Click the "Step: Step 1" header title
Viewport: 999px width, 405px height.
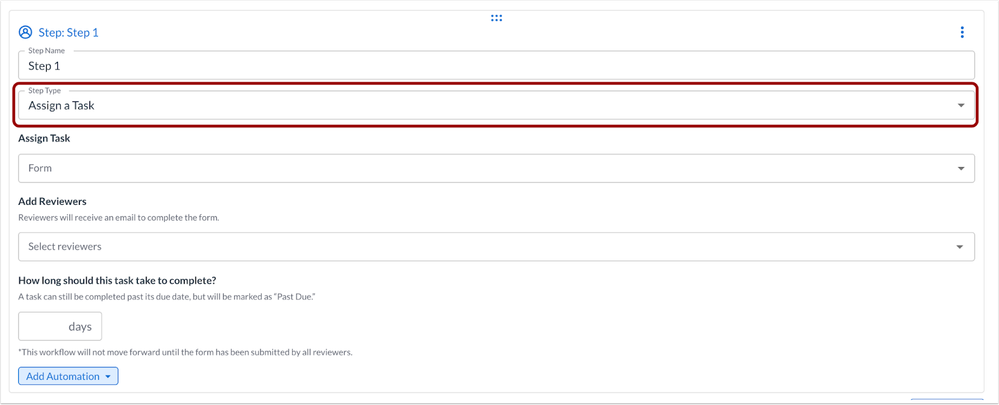coord(68,33)
